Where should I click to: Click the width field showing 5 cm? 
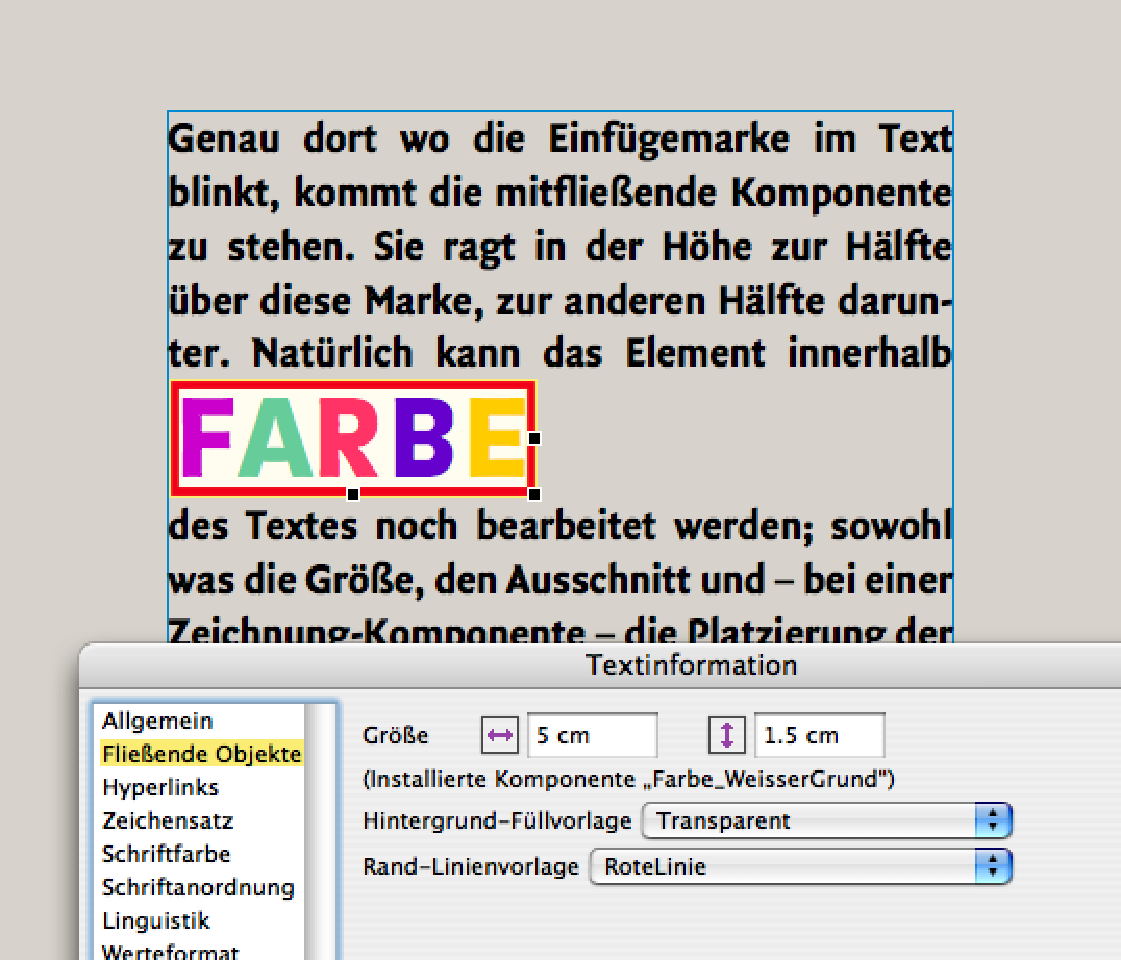pyautogui.click(x=591, y=735)
